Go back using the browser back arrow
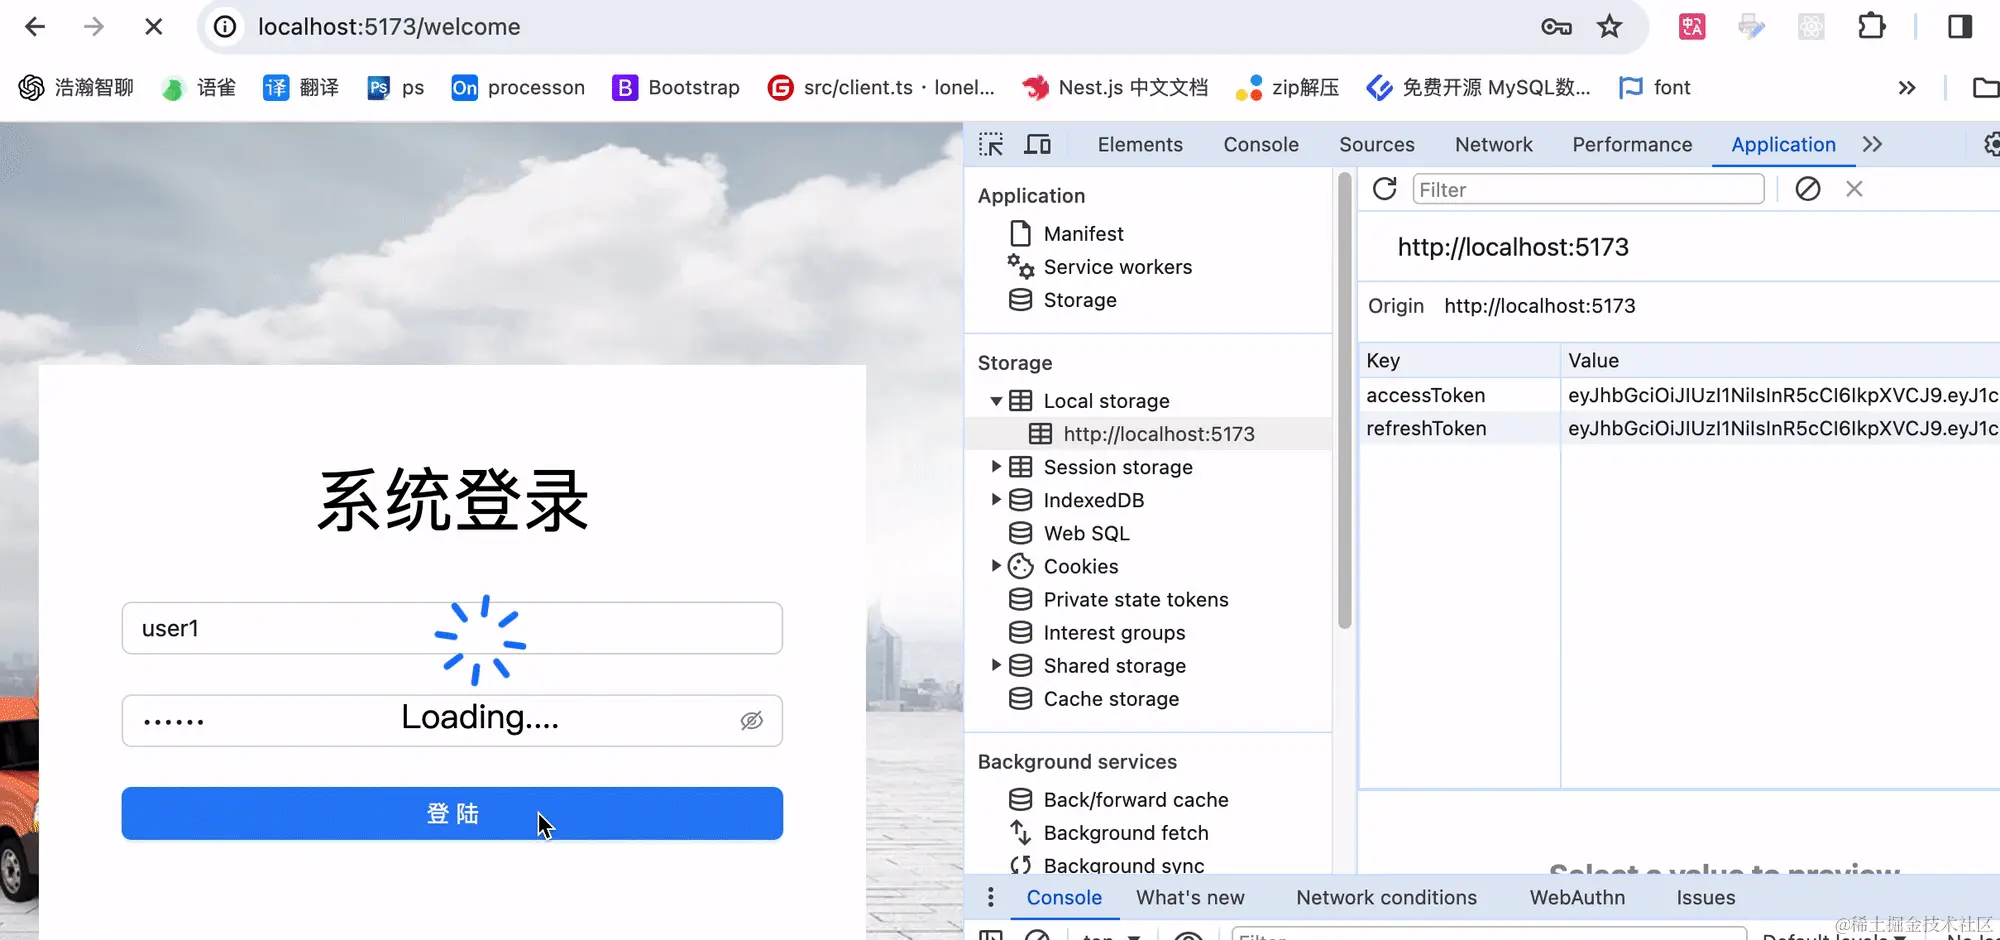 click(35, 27)
